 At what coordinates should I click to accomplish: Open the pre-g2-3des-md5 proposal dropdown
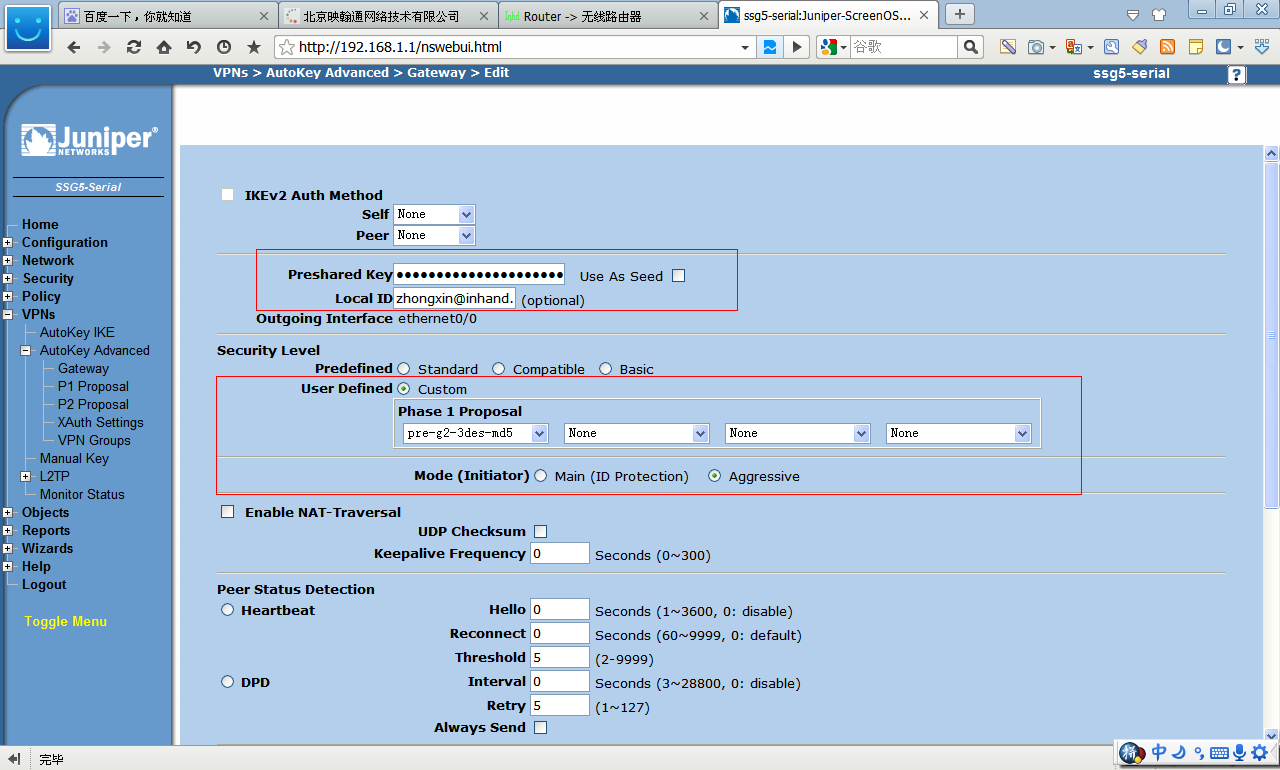(x=476, y=433)
